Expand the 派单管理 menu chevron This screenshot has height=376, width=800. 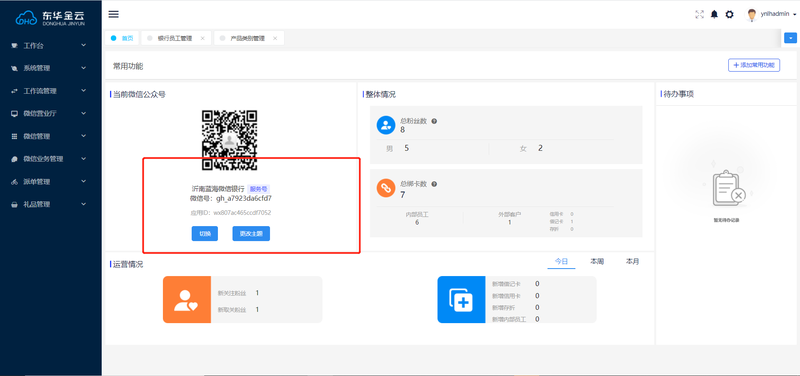click(x=84, y=181)
